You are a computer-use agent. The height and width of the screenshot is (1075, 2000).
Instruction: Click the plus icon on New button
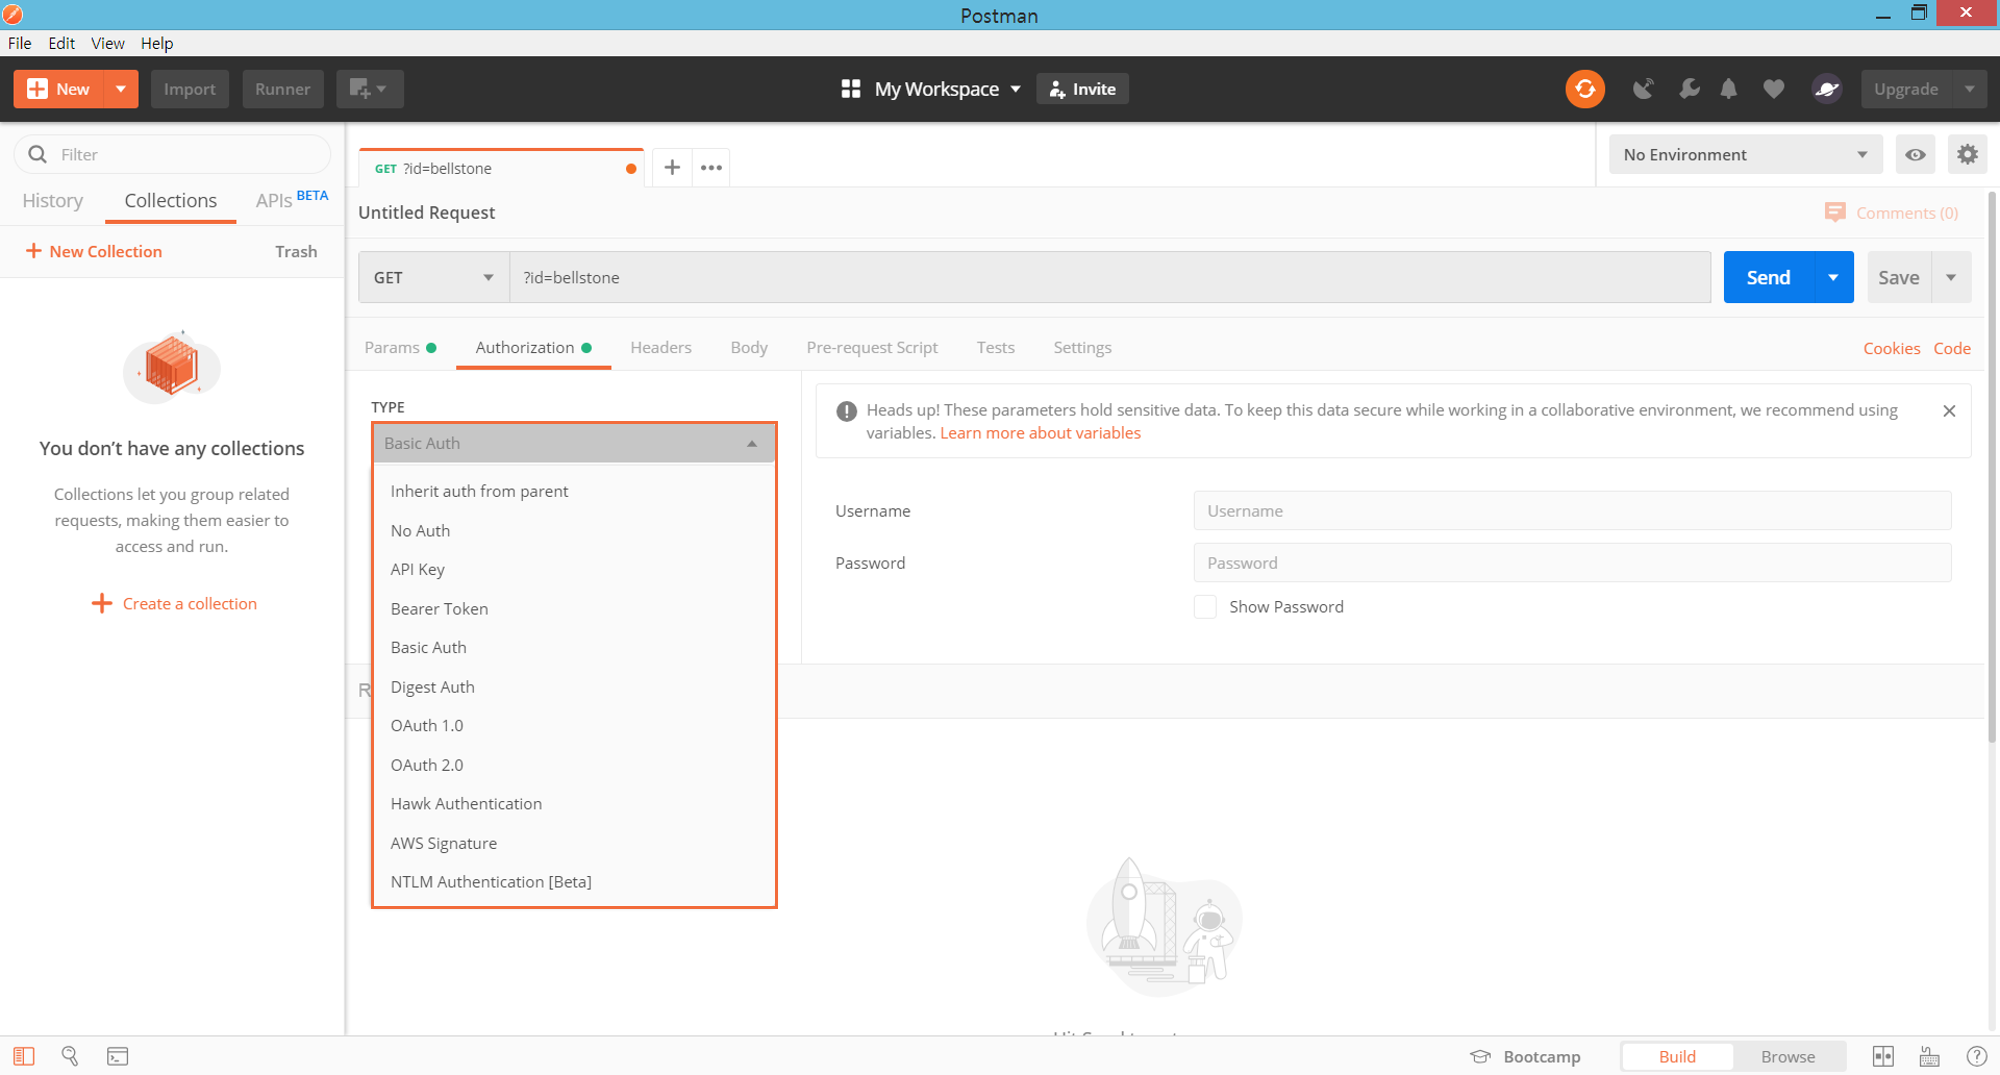tap(37, 89)
